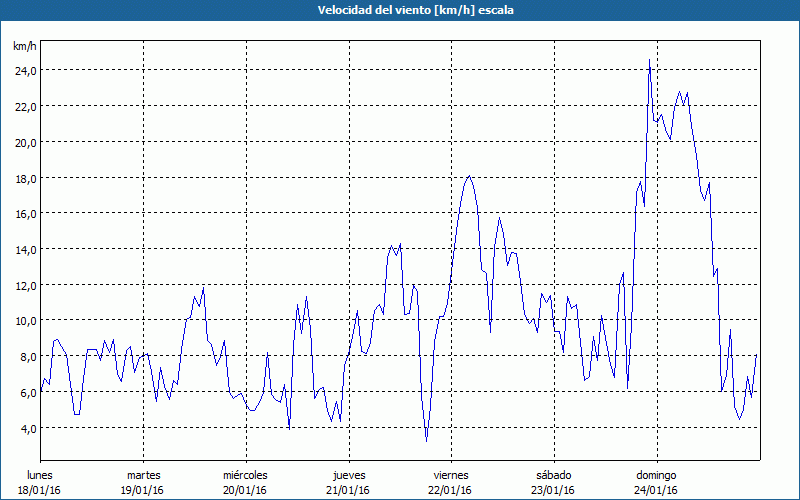Click the 18 km/h peak on viernes
Screen dimensions: 800x500
(469, 176)
